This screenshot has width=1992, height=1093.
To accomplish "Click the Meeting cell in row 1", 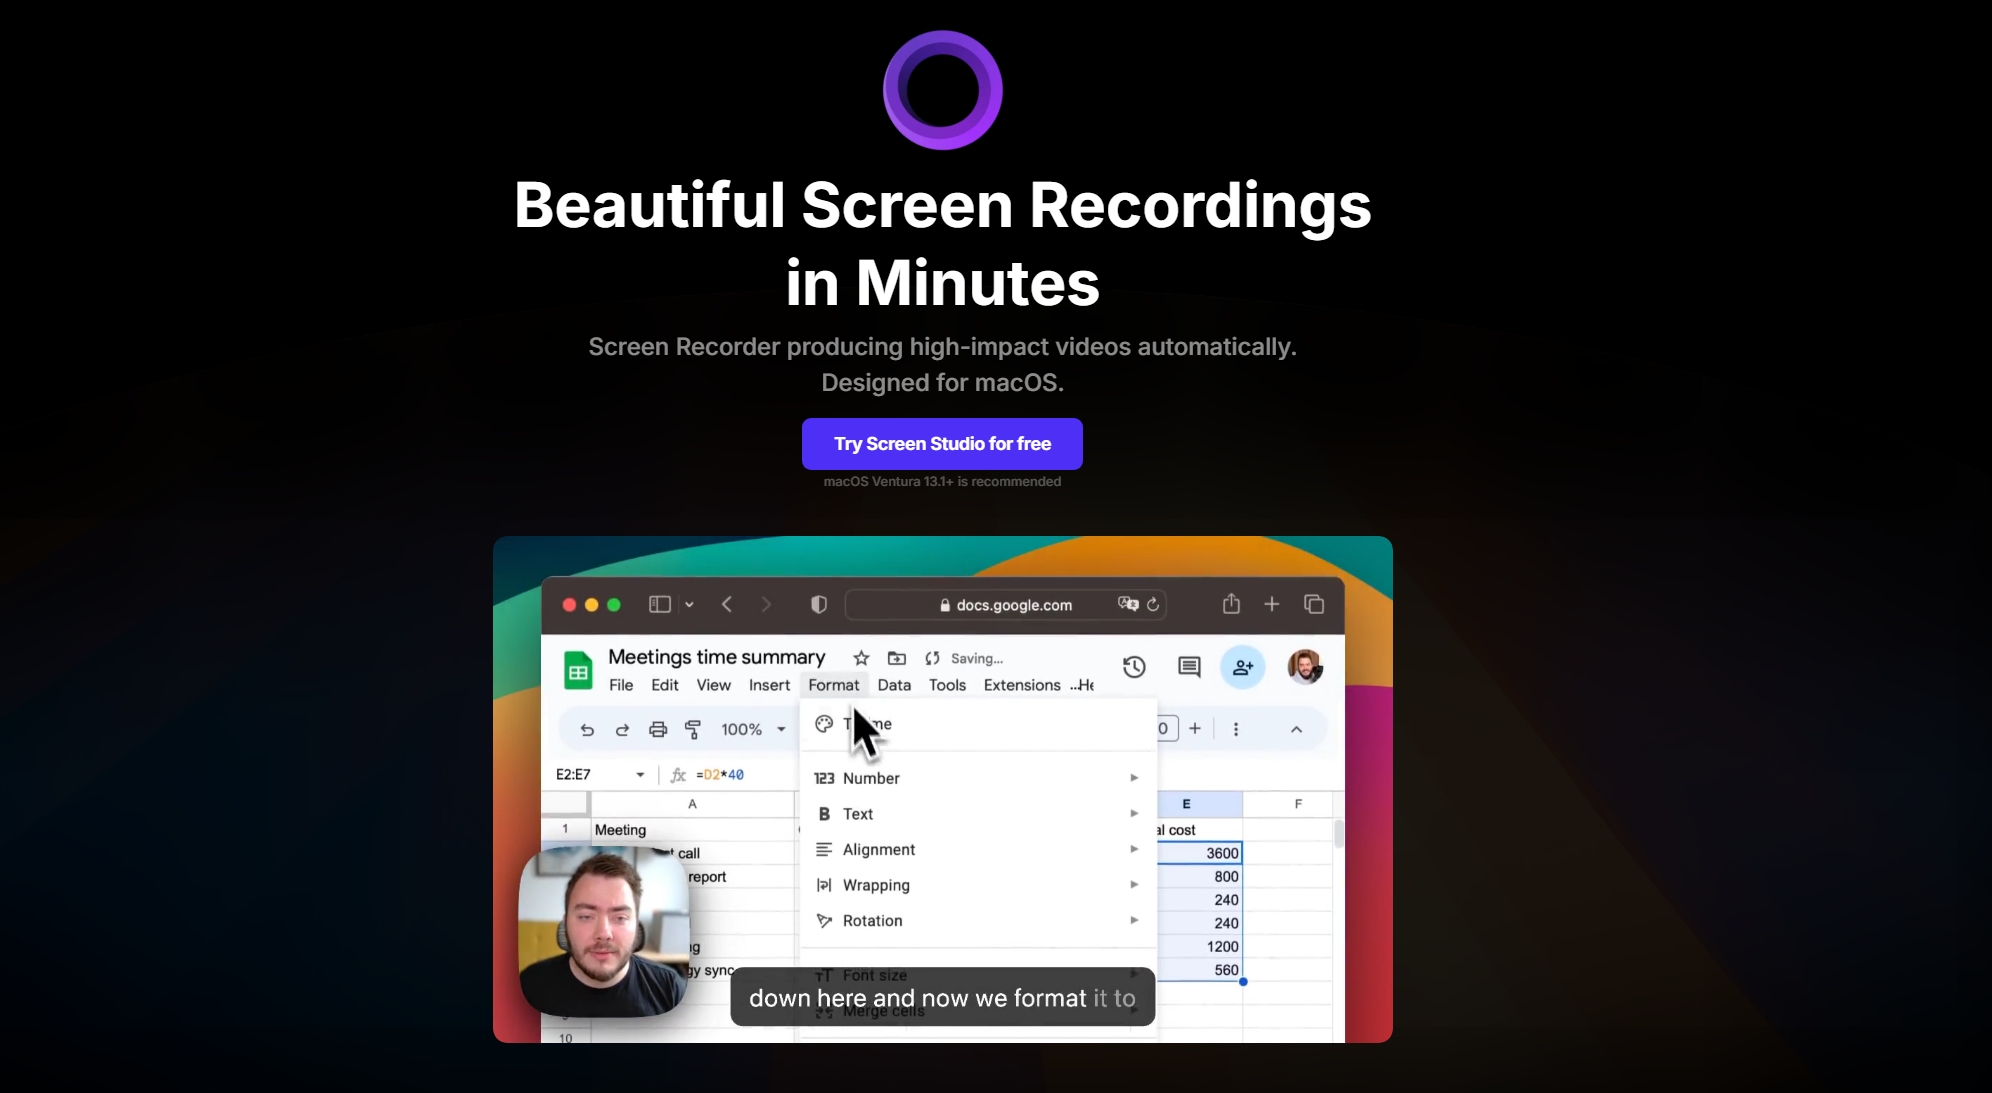I will click(x=692, y=830).
